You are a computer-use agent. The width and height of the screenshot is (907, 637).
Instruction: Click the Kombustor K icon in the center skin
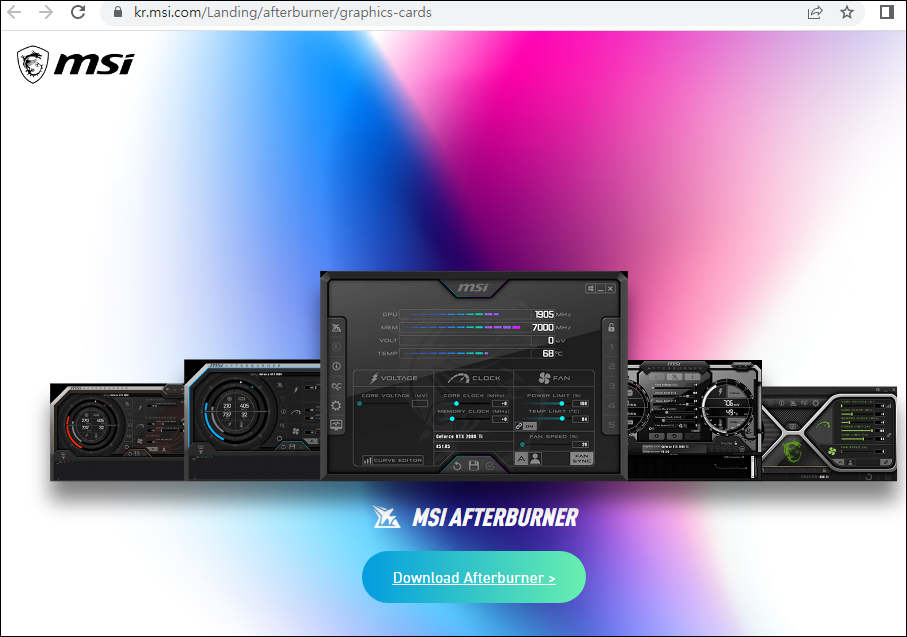tap(336, 347)
